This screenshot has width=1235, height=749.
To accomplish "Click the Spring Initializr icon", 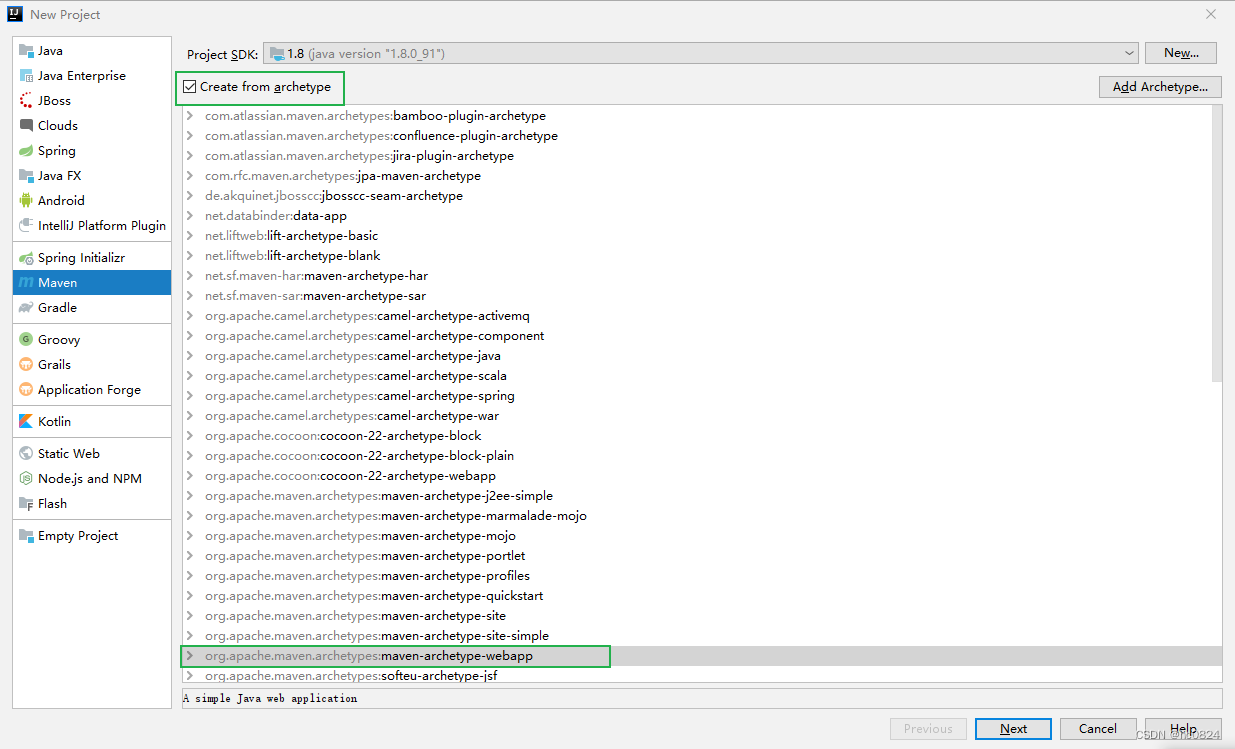I will tap(26, 258).
